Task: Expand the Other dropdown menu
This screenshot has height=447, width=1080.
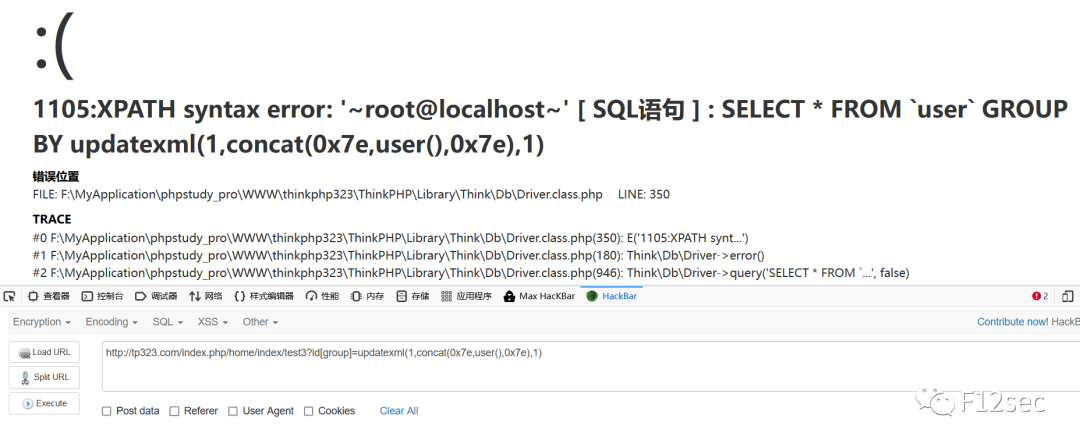Action: 260,322
